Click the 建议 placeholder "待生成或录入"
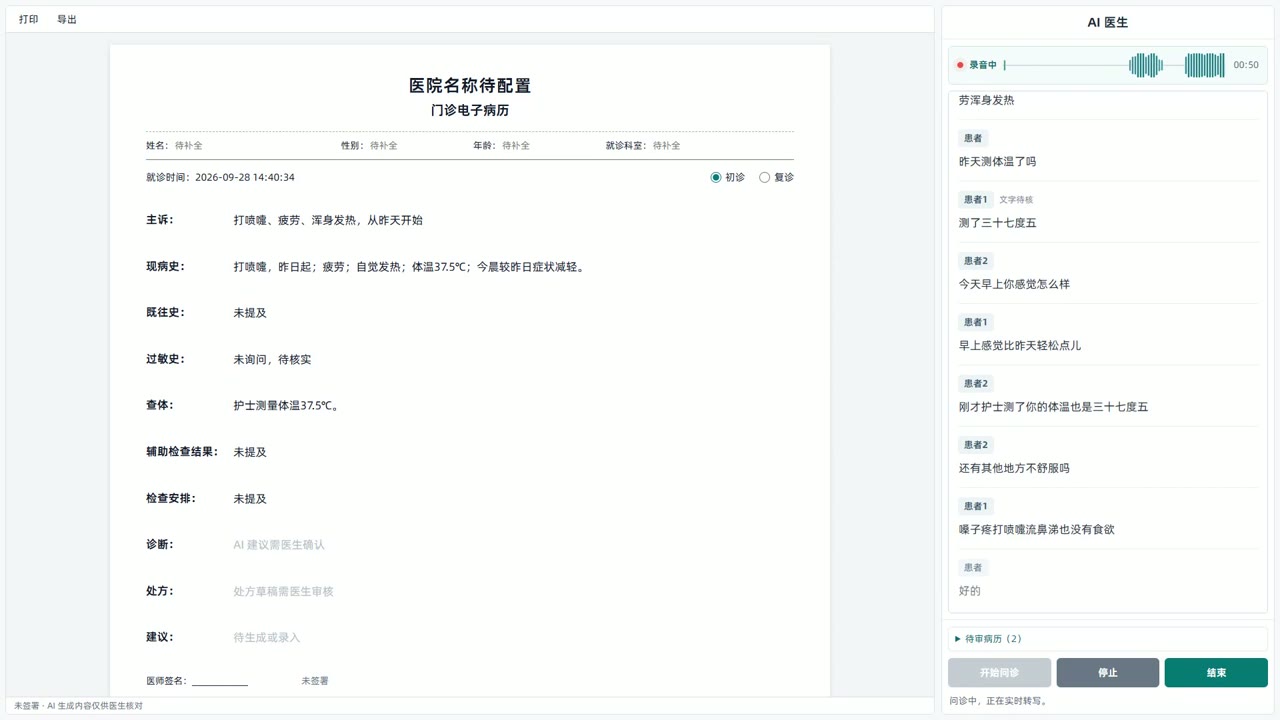Viewport: 1280px width, 720px height. [x=267, y=637]
